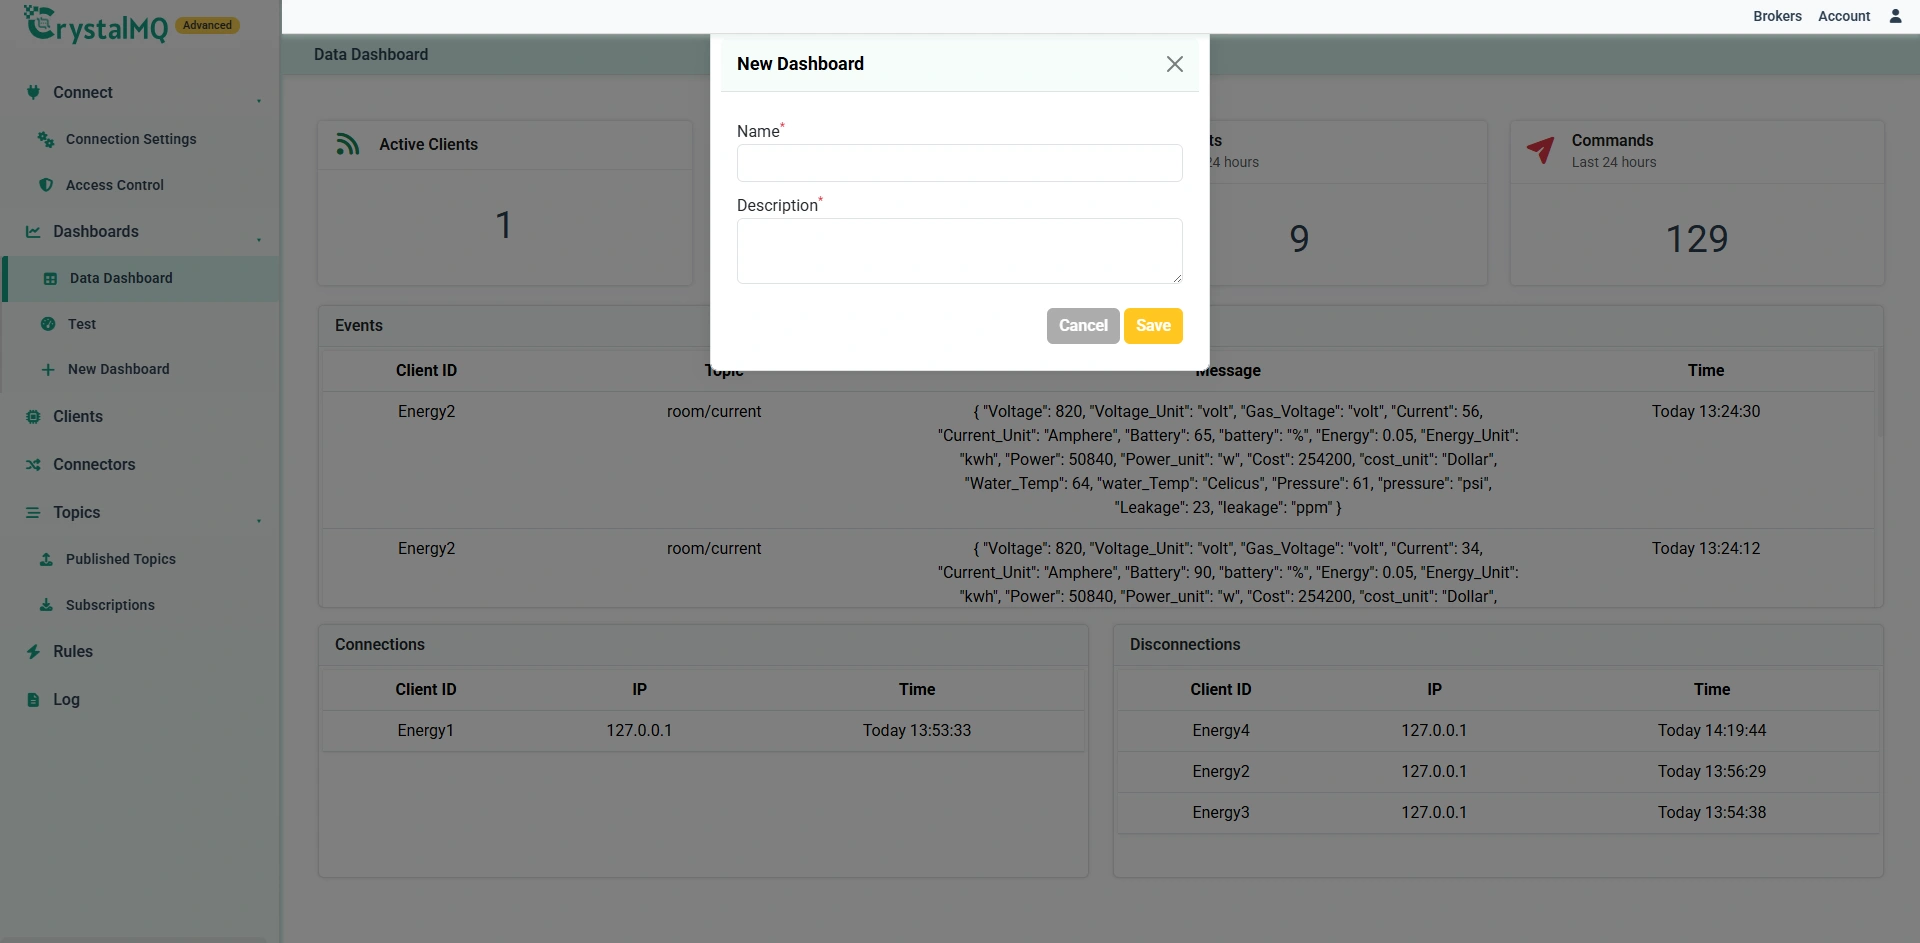This screenshot has height=943, width=1920.
Task: Click Energy3 in Disconnections table
Action: coord(1221,813)
